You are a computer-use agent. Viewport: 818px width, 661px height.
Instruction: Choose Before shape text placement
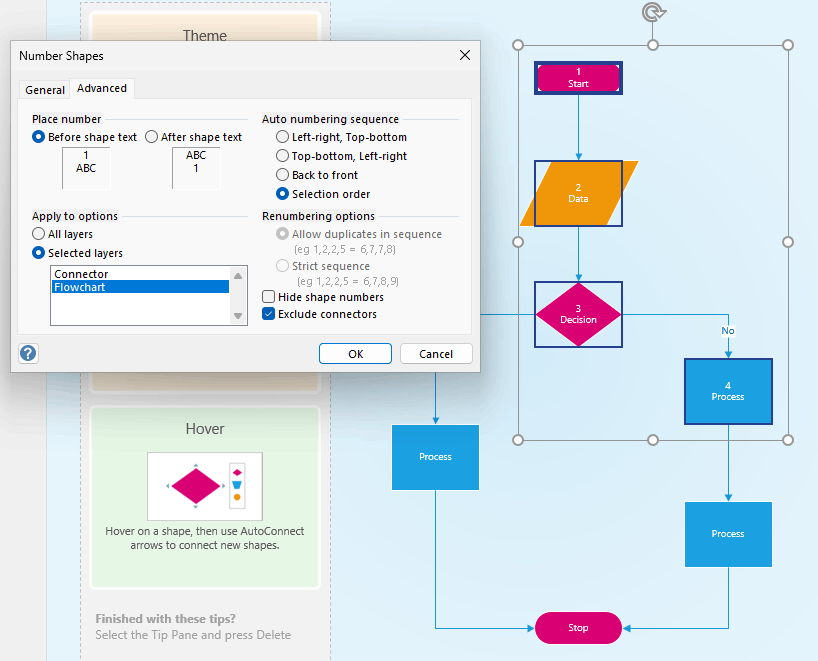[85, 137]
